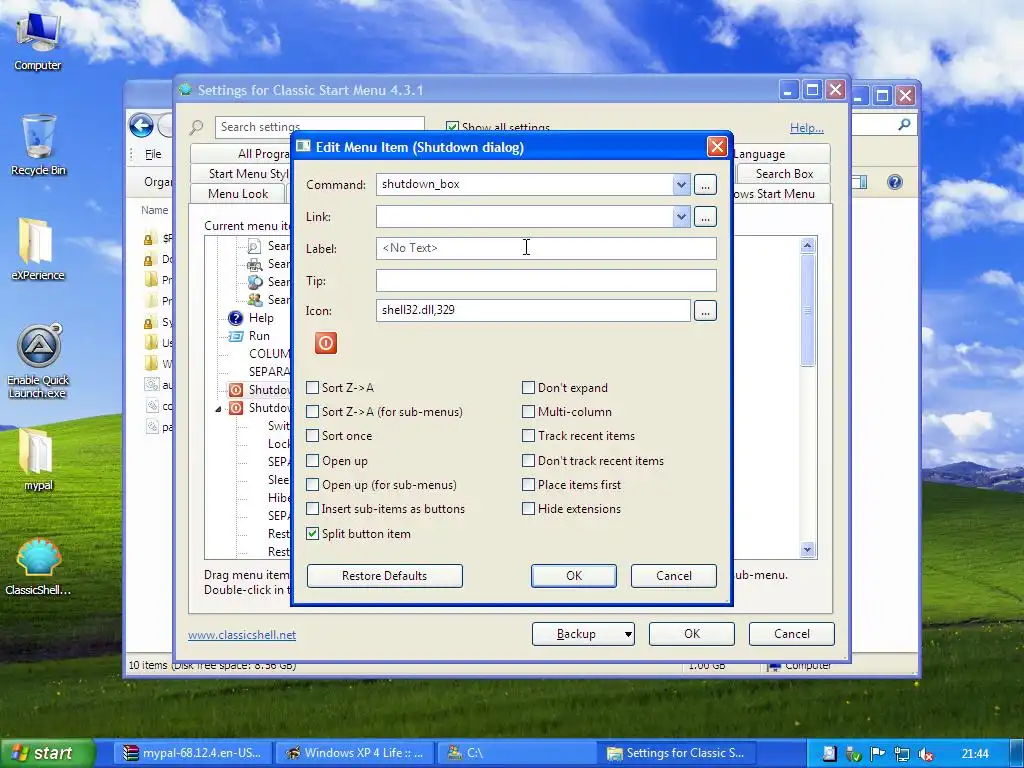
Task: Enable the Sort Z->A checkbox
Action: pyautogui.click(x=313, y=388)
